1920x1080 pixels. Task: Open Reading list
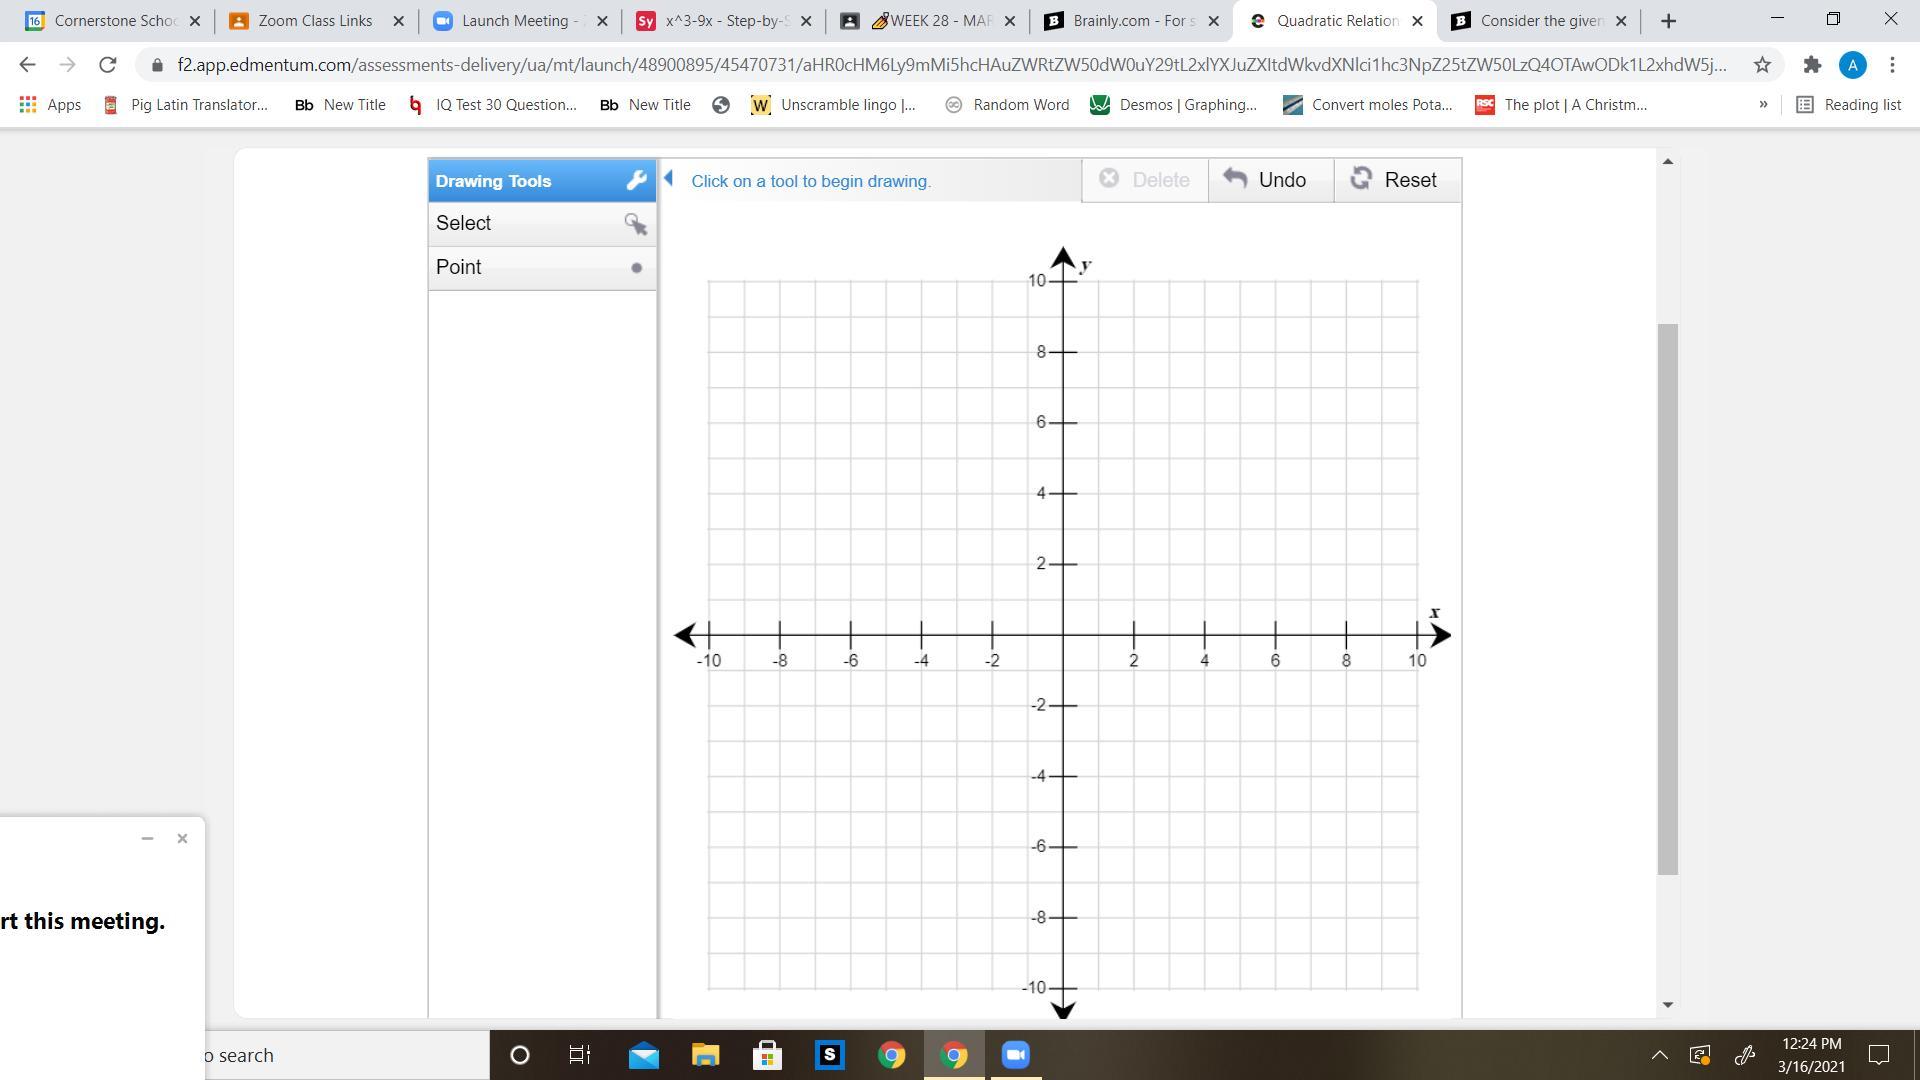pos(1849,104)
